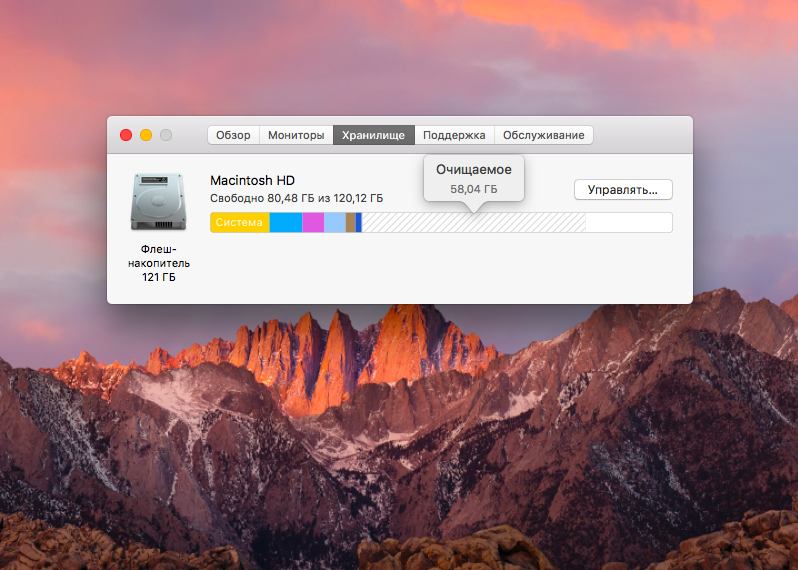Viewport: 798px width, 570px height.
Task: Click the Macintosh HD title text
Action: tap(252, 181)
